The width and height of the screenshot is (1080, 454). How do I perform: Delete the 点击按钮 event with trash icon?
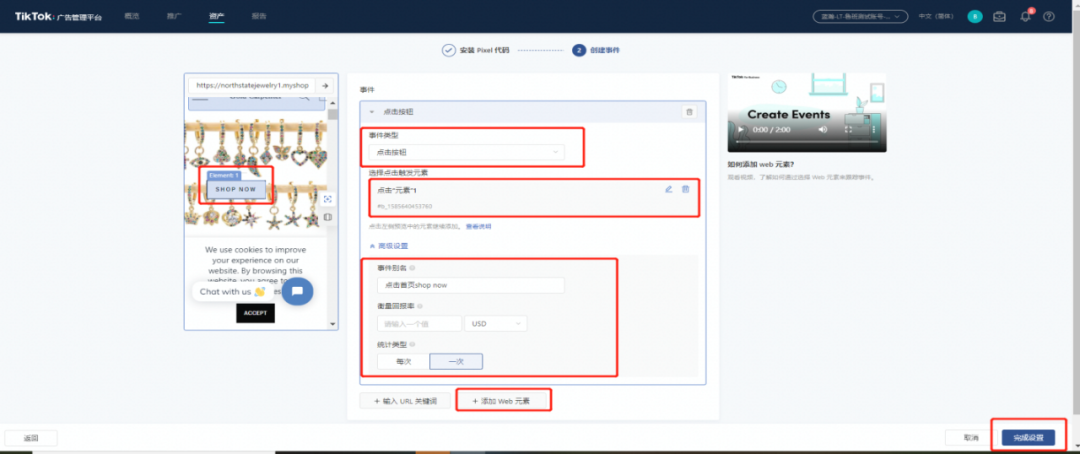(x=689, y=112)
